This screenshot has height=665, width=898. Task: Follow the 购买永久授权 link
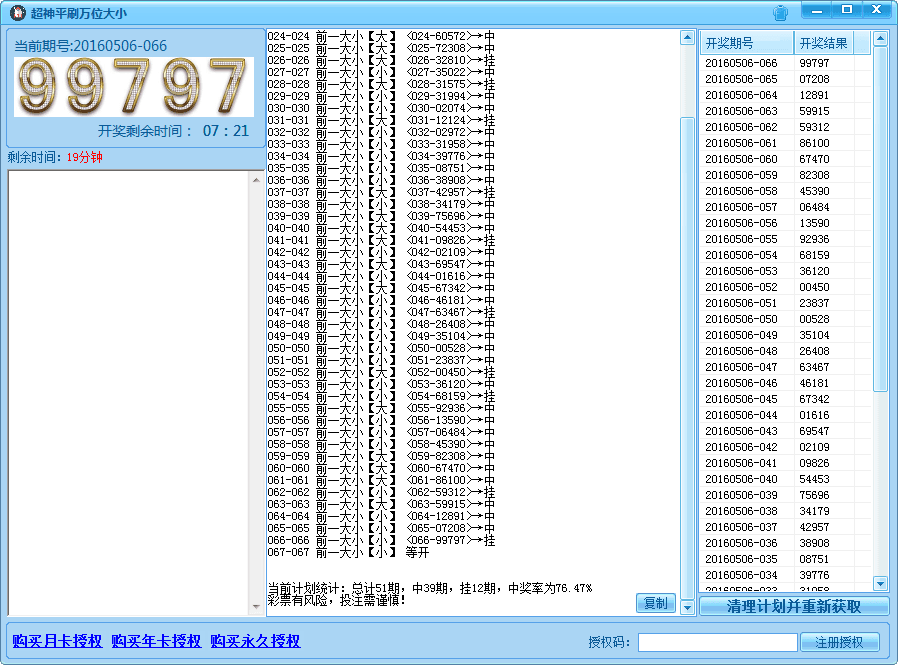coord(255,642)
